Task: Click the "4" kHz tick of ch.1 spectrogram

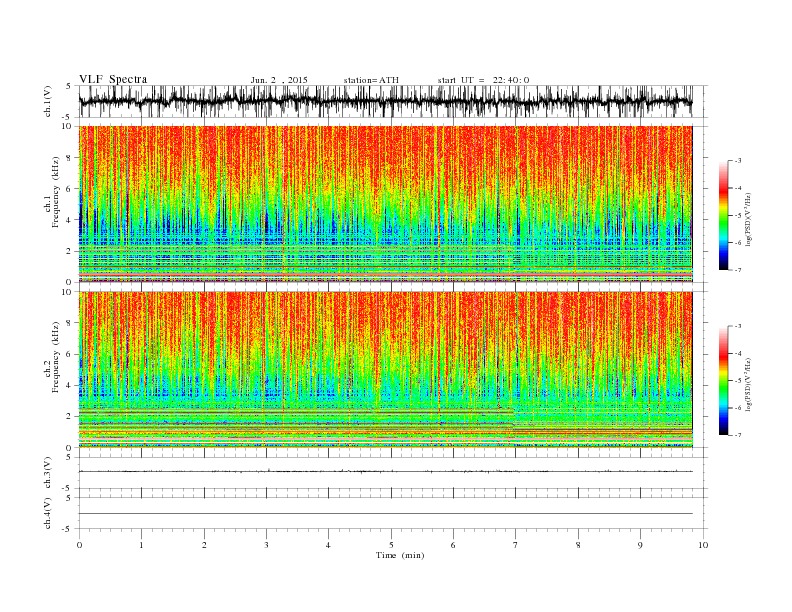Action: click(70, 220)
